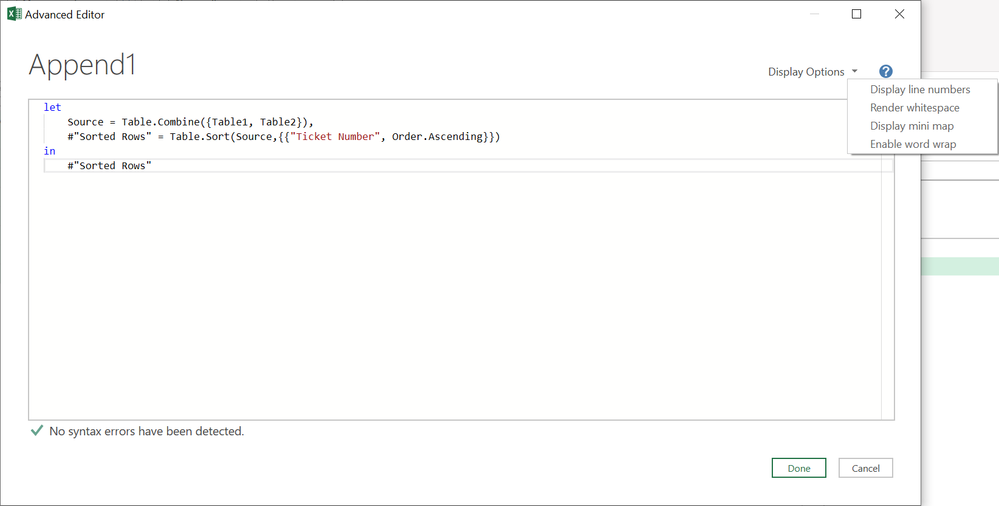This screenshot has height=506, width=999.
Task: Toggle Display mini map option
Action: click(x=912, y=126)
